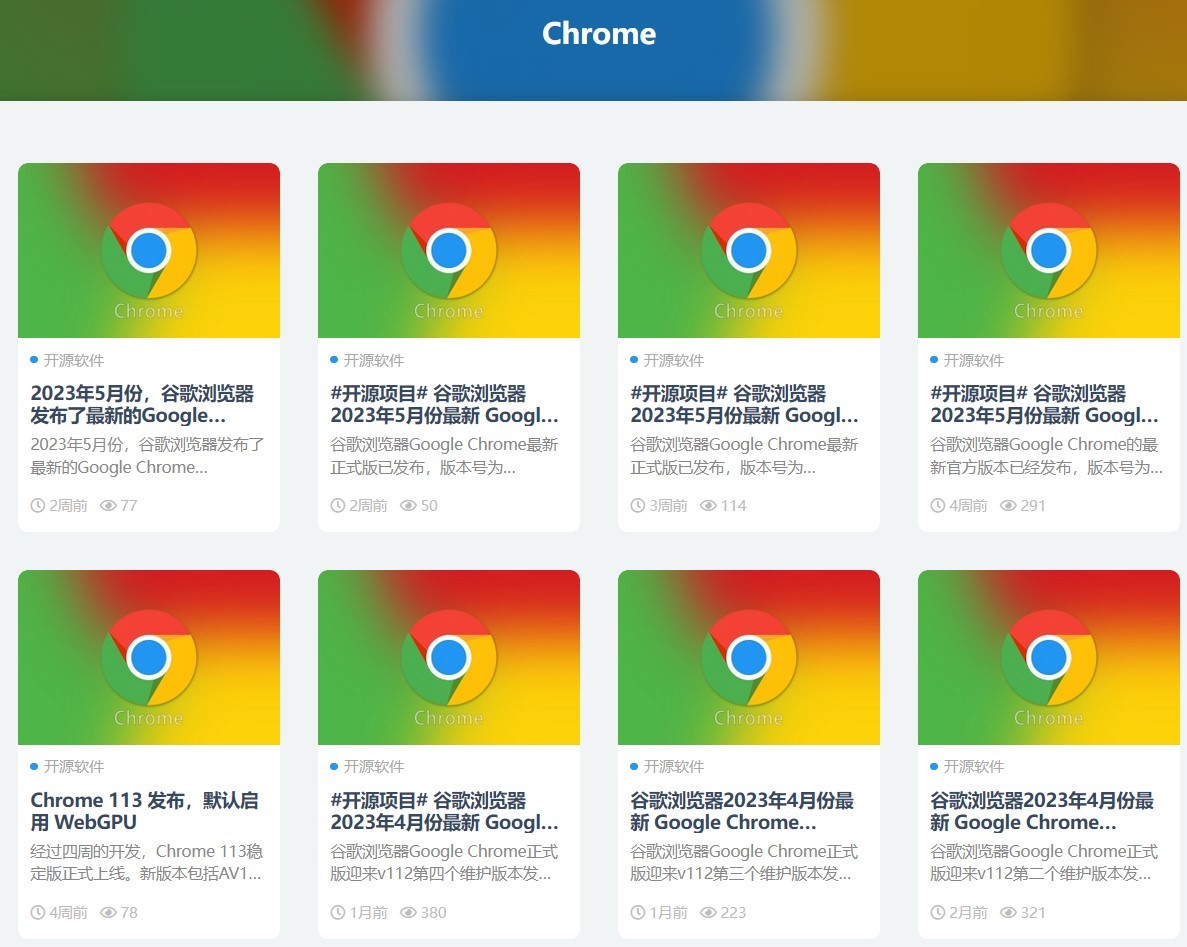Screen dimensions: 1187x947
Task: Open the Chrome thumbnail of the 77-views post
Action: (149, 251)
